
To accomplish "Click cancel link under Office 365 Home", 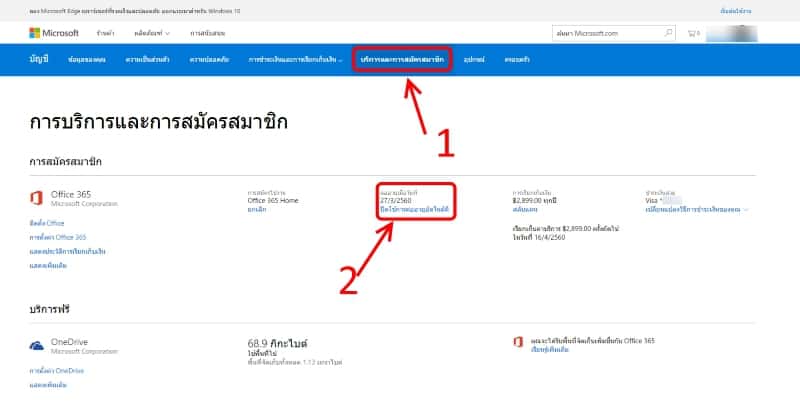I will pyautogui.click(x=257, y=210).
